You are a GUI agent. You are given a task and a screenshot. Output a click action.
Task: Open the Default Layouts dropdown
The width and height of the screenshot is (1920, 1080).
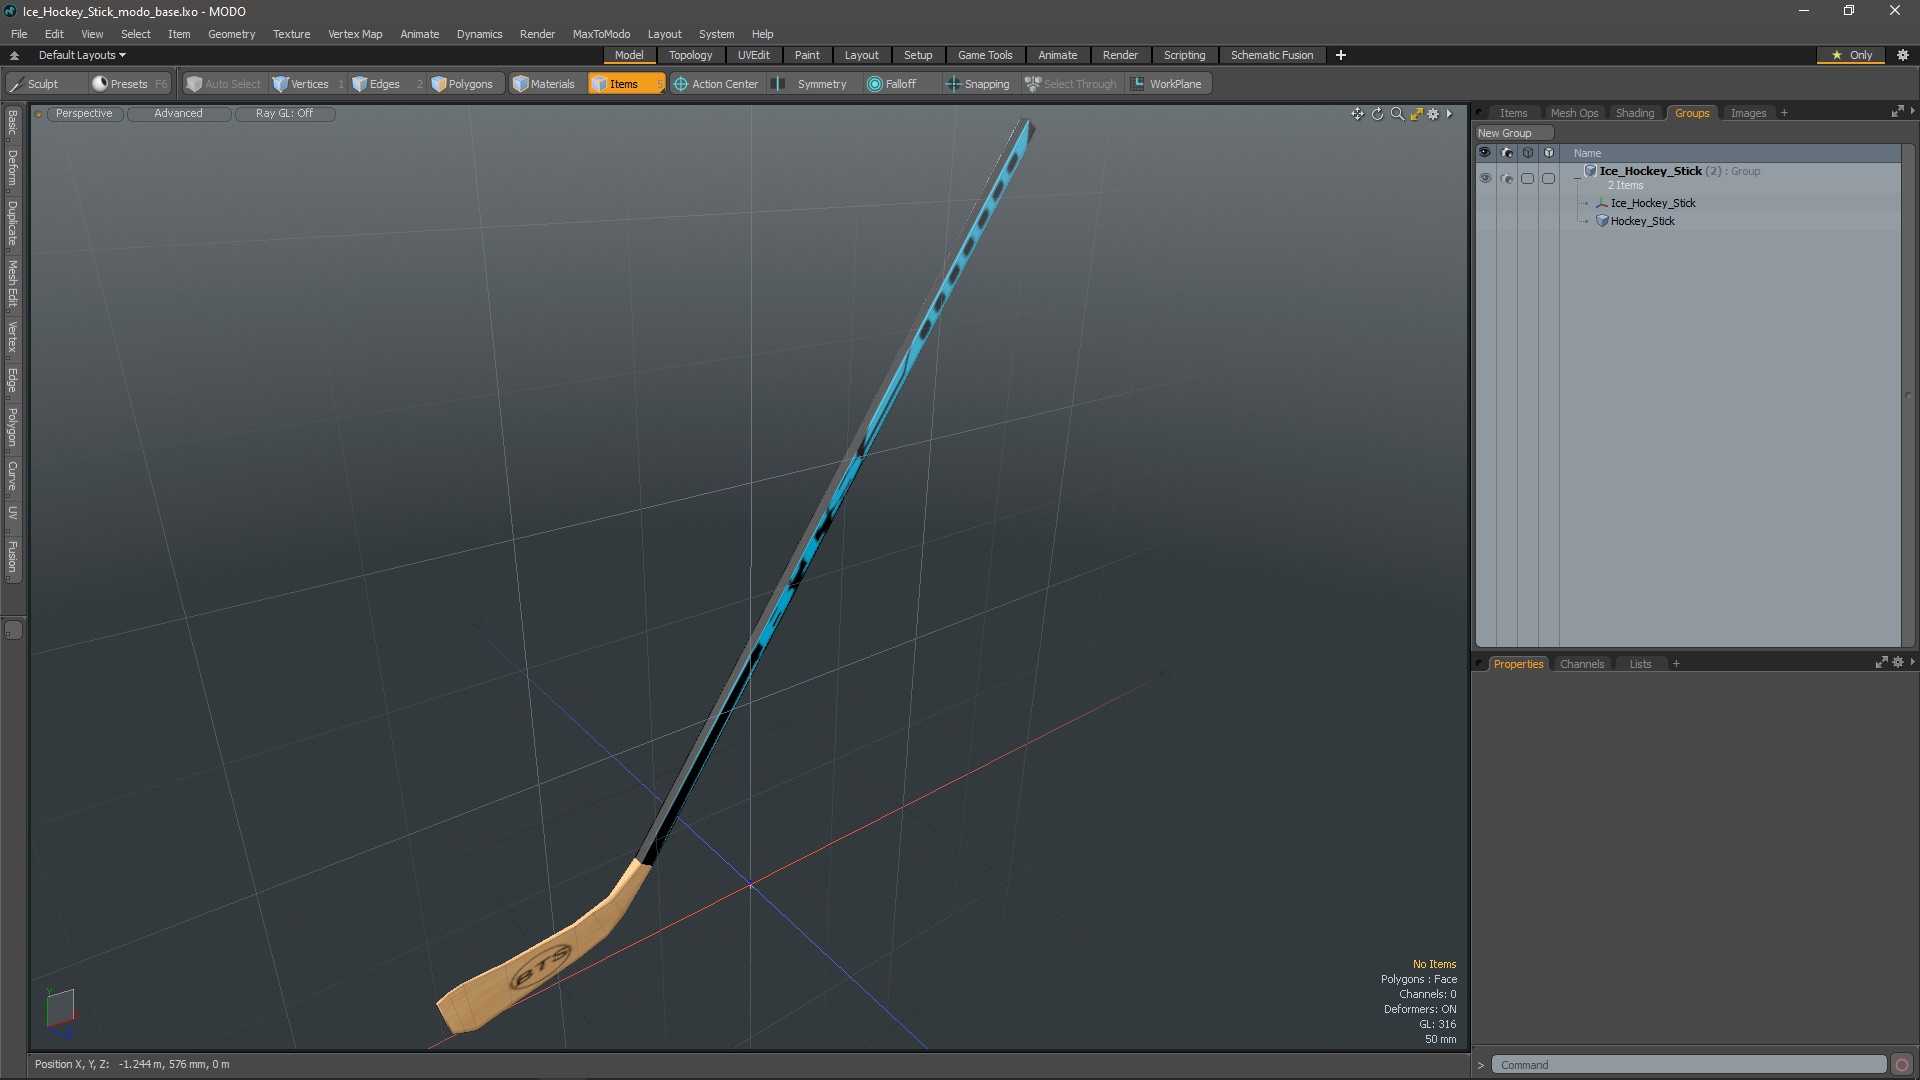[82, 55]
